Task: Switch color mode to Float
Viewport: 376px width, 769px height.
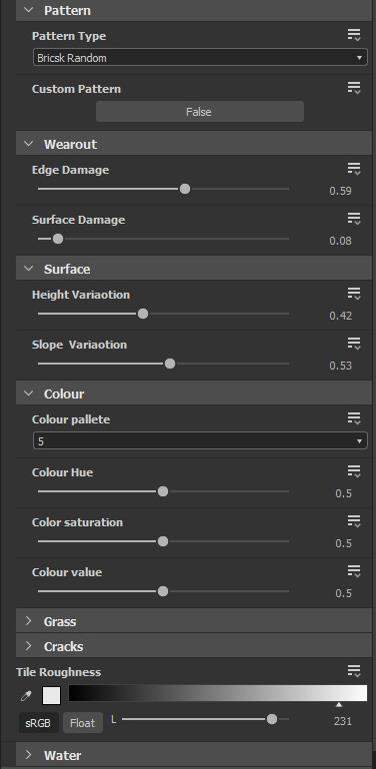Action: [82, 722]
